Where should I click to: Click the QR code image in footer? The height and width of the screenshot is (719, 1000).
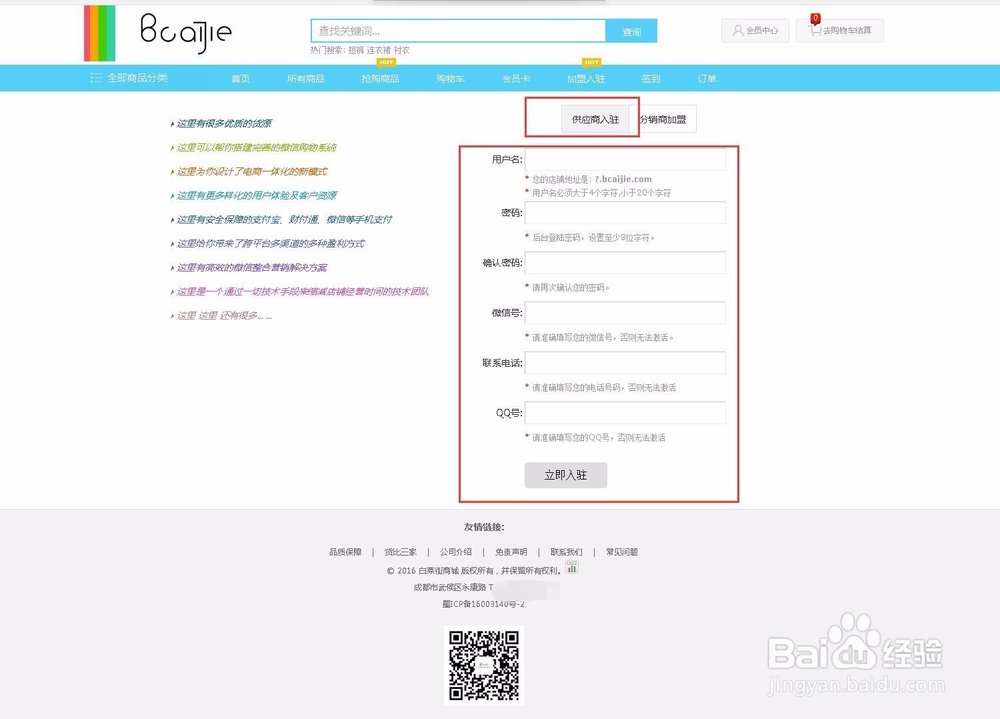[x=483, y=665]
